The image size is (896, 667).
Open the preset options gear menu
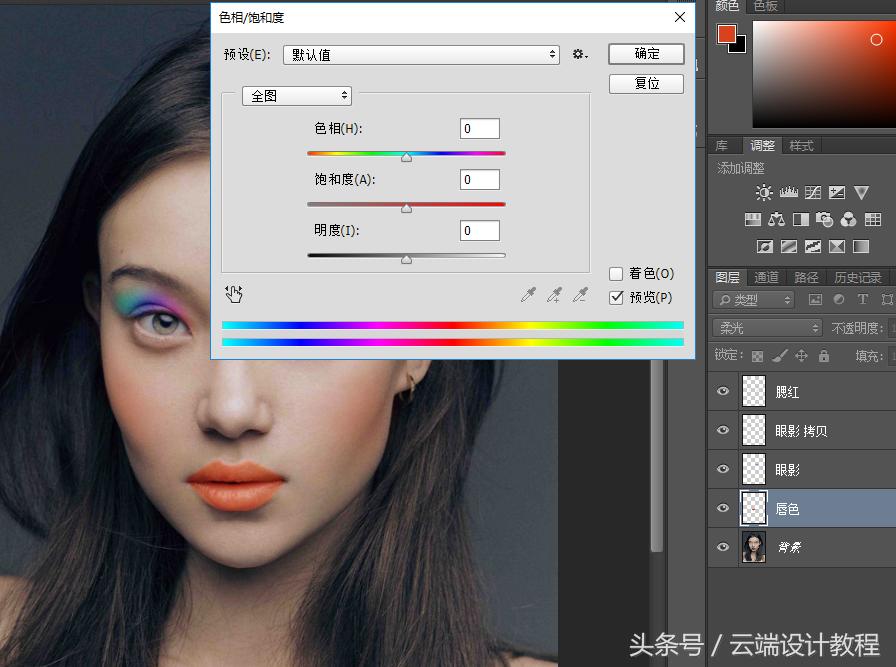click(x=579, y=54)
